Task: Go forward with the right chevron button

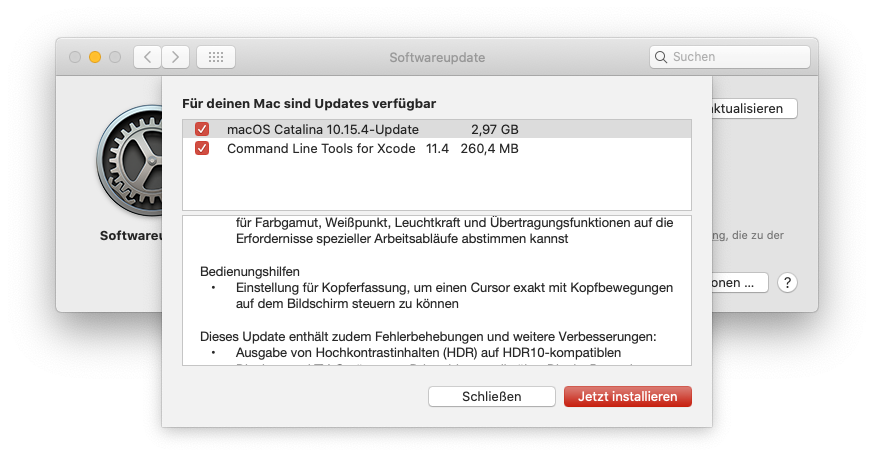Action: pos(176,57)
